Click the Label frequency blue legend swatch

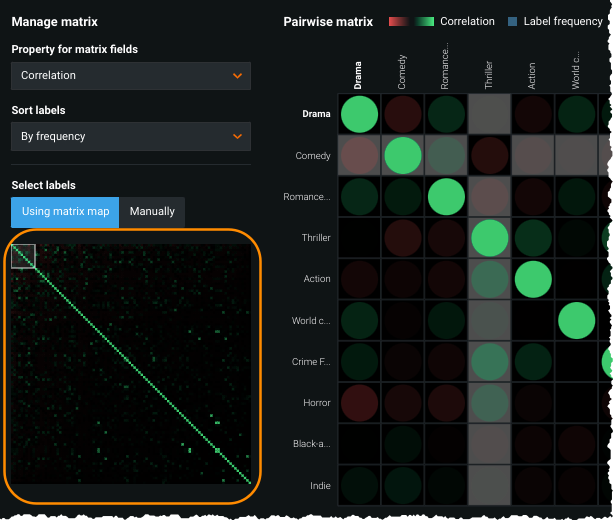click(513, 21)
